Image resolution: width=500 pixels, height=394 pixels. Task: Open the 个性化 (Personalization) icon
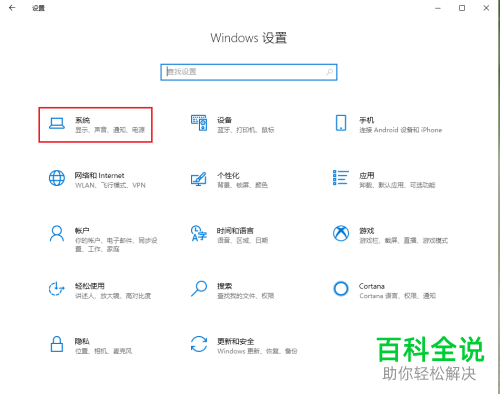[199, 179]
